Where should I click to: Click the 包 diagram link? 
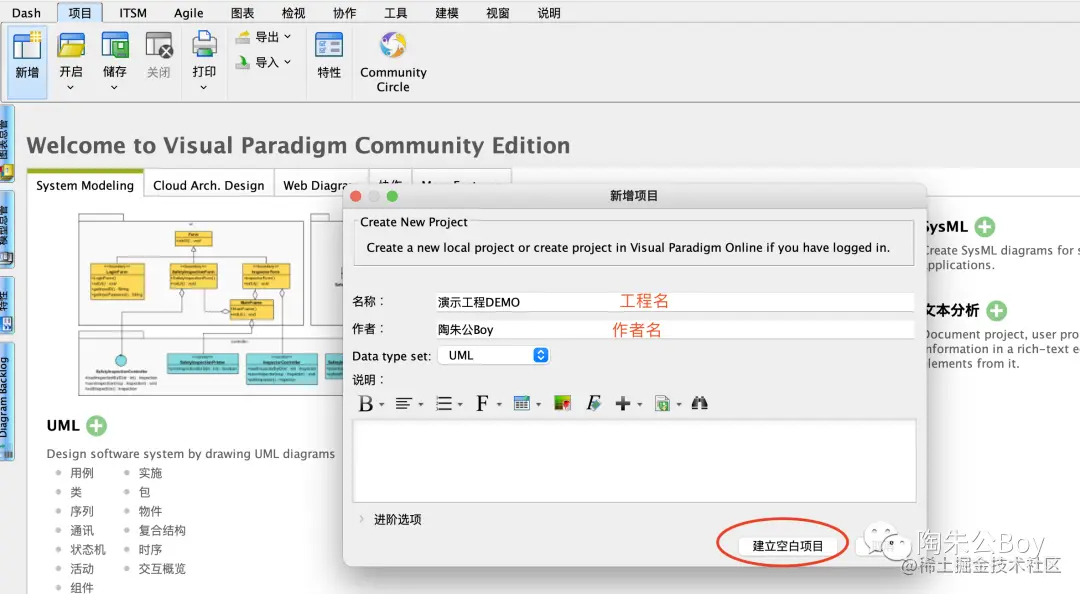click(x=145, y=492)
